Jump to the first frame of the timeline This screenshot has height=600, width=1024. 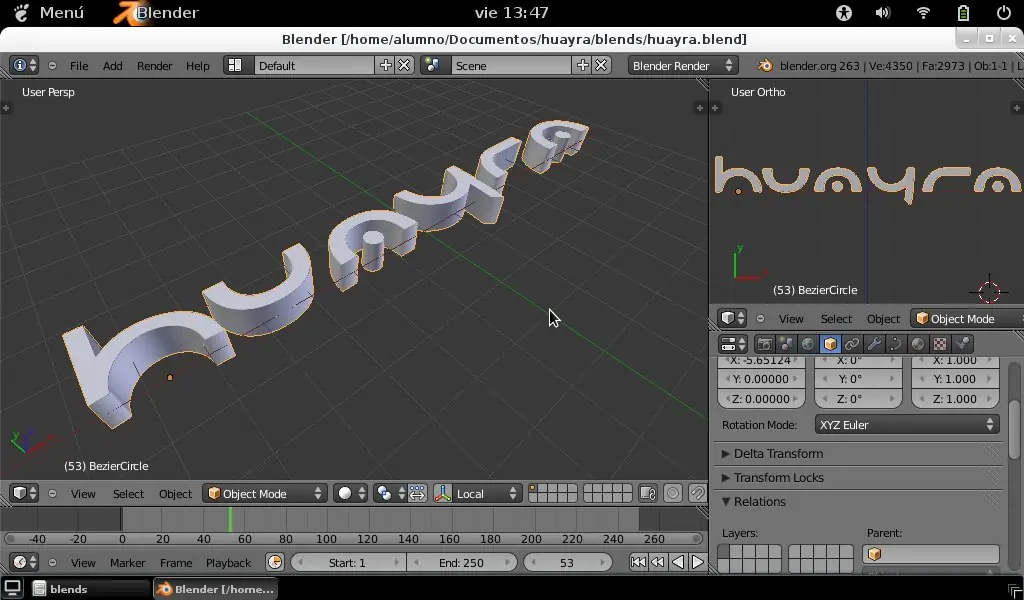[638, 562]
